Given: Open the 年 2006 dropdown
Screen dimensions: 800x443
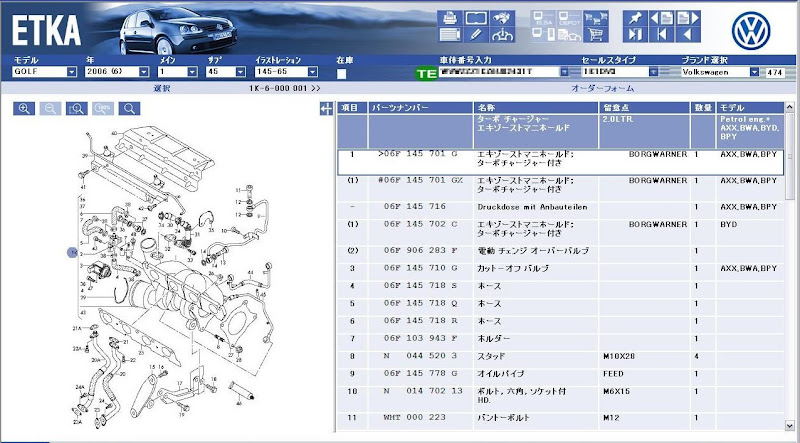Looking at the screenshot, I should (x=144, y=72).
